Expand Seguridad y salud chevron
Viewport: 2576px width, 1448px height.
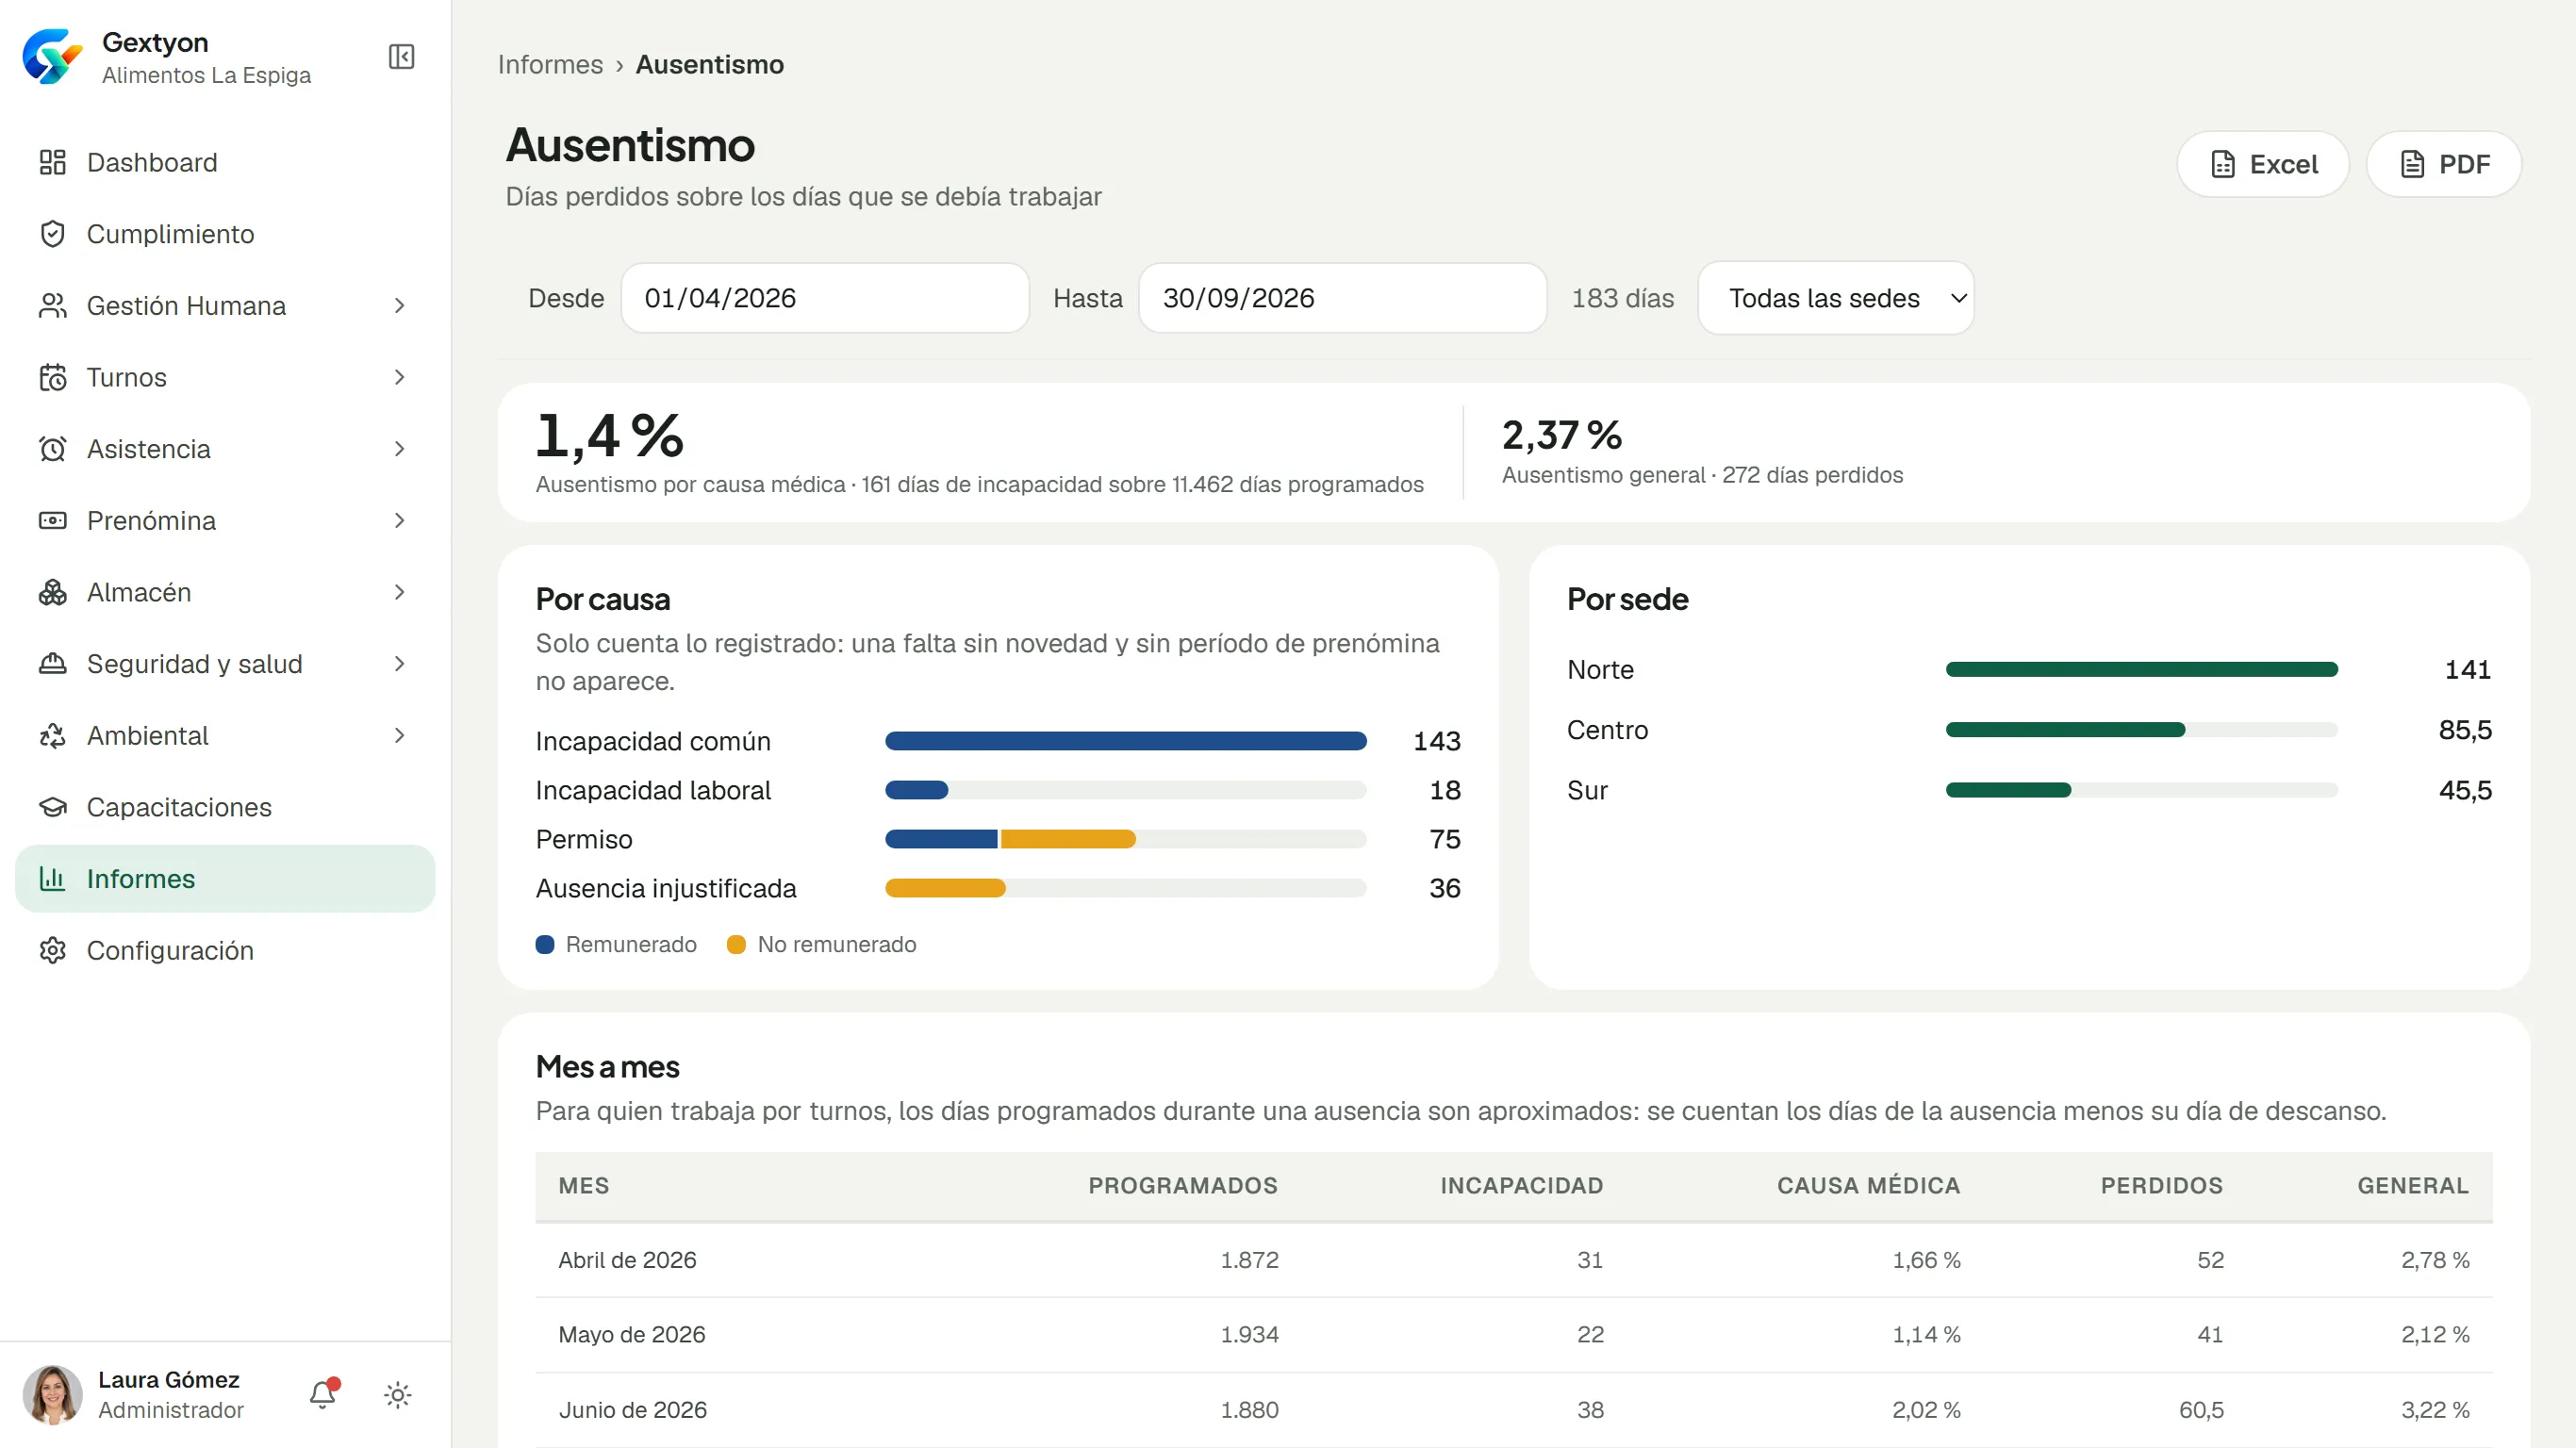coord(399,664)
